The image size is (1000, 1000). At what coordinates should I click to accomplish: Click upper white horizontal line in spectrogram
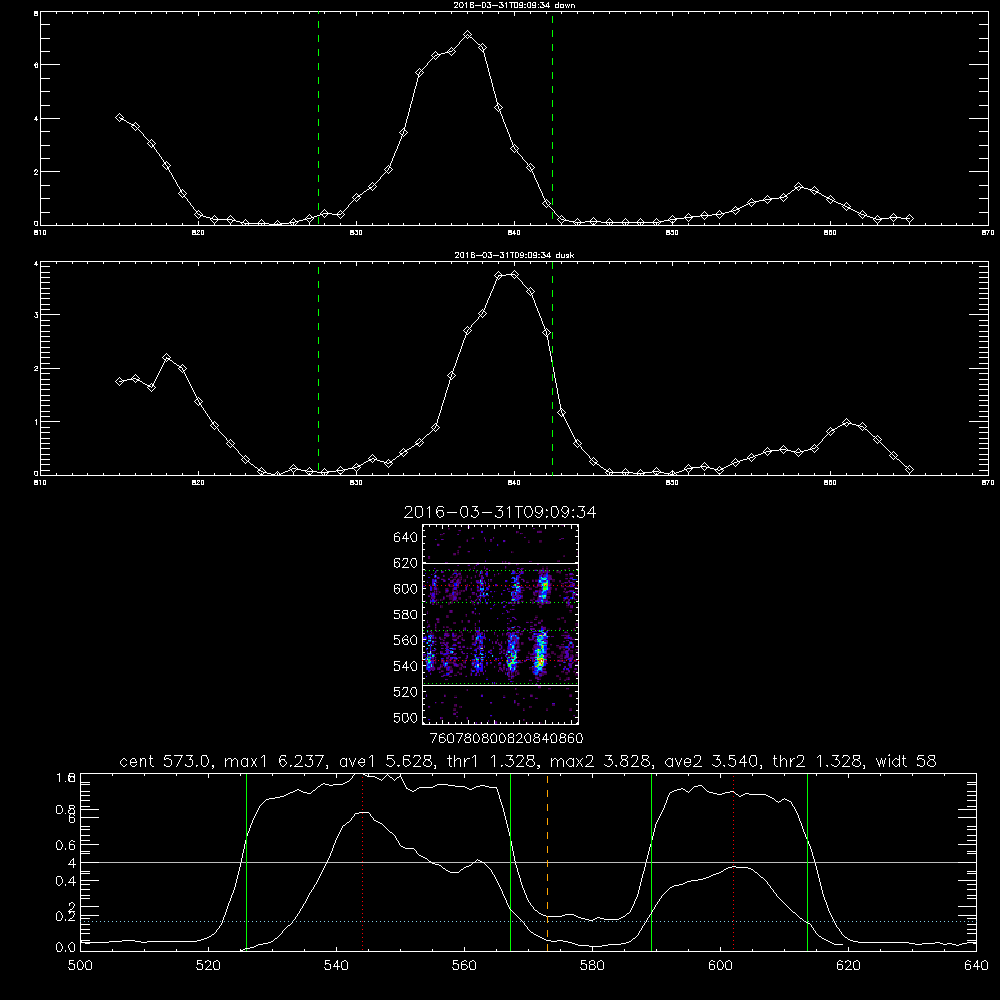pyautogui.click(x=501, y=563)
